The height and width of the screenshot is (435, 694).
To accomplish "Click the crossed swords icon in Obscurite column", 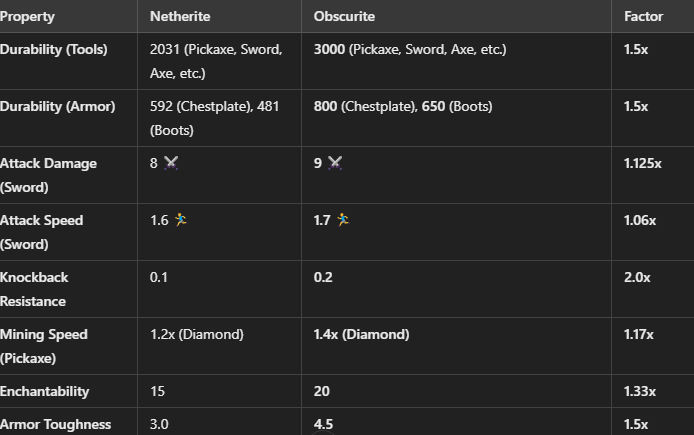I will tap(335, 163).
